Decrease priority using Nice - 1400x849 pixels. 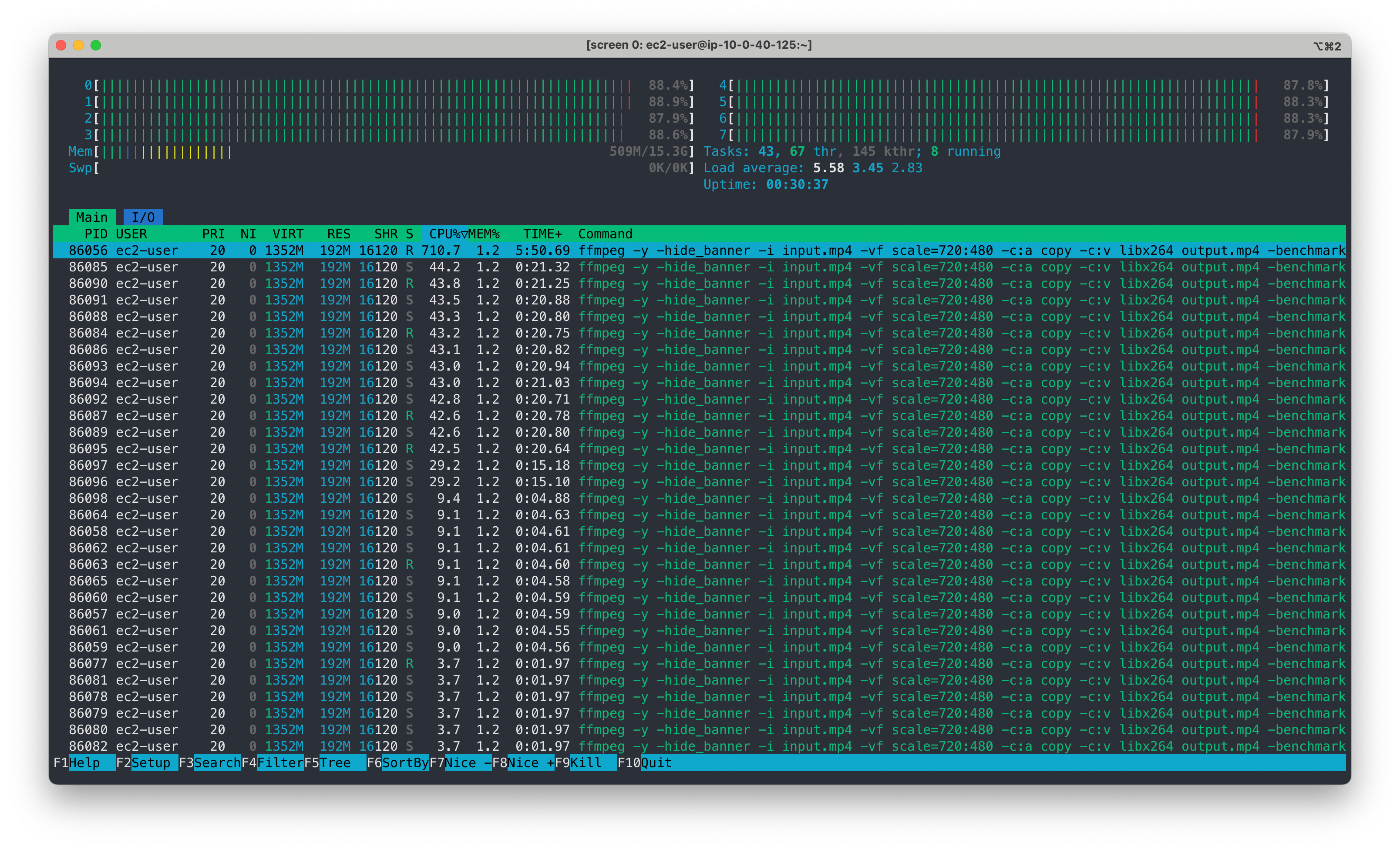click(460, 762)
